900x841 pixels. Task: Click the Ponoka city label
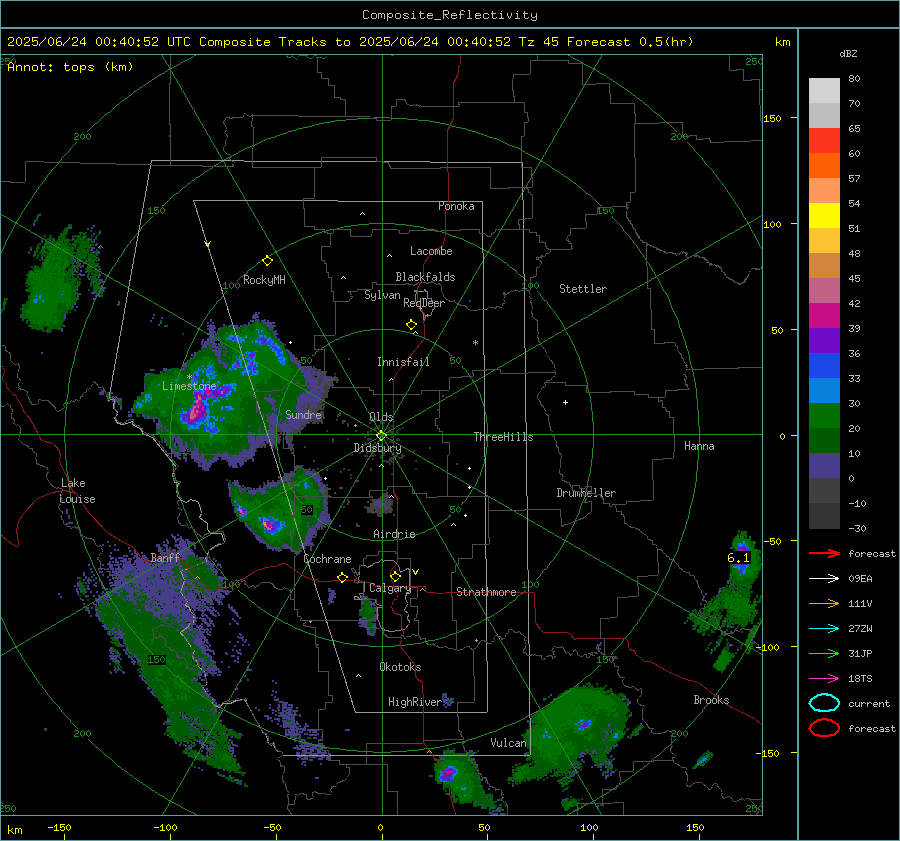[456, 206]
